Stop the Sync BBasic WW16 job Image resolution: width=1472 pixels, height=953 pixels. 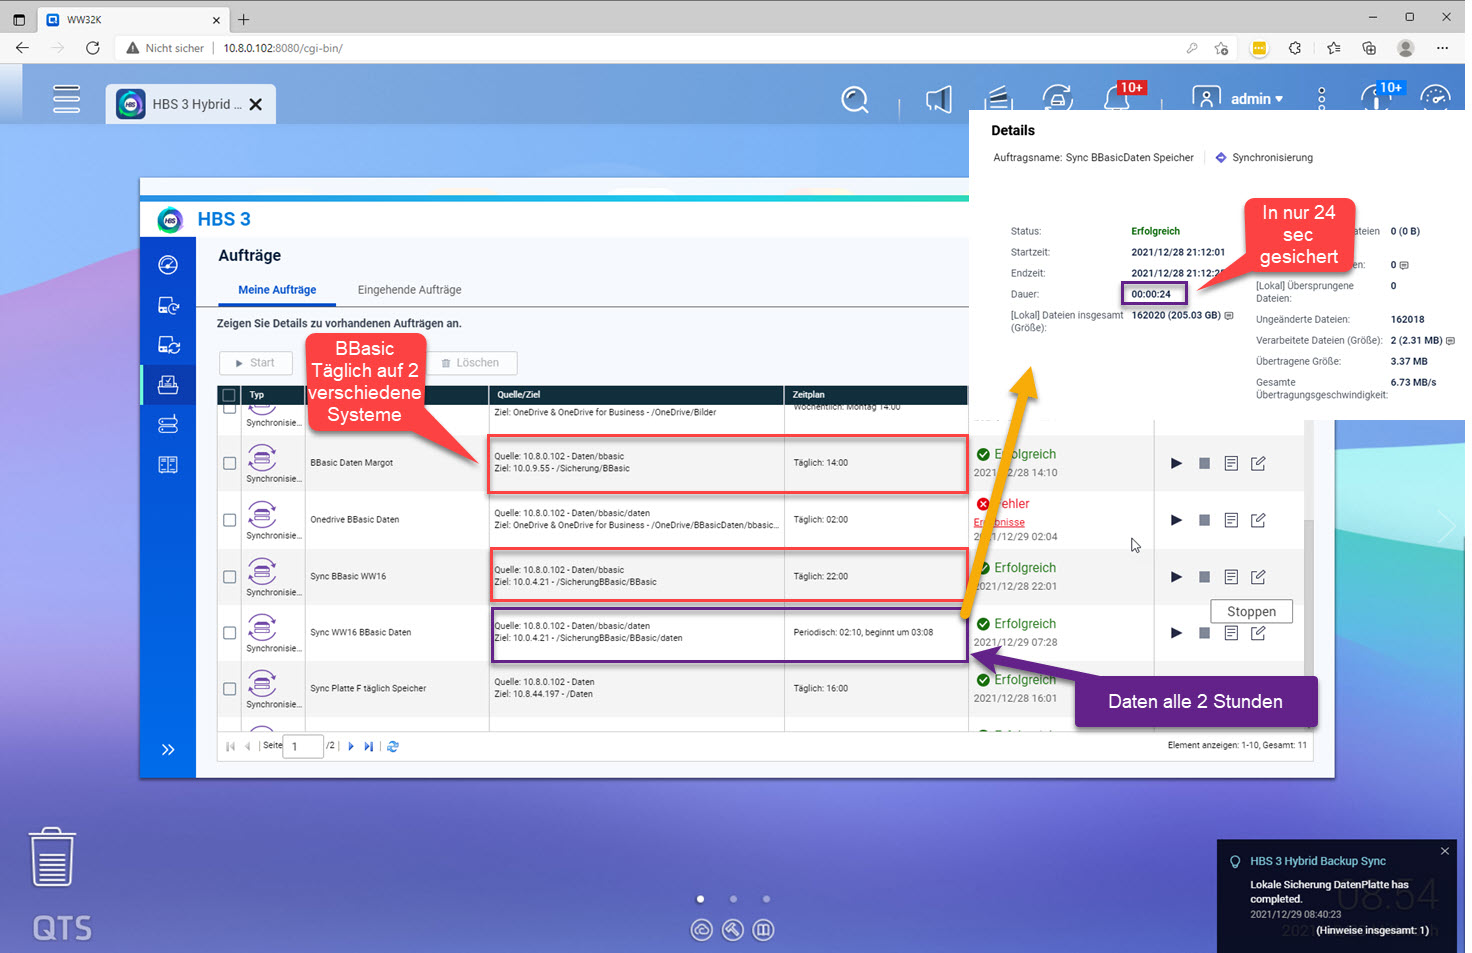tap(1204, 577)
